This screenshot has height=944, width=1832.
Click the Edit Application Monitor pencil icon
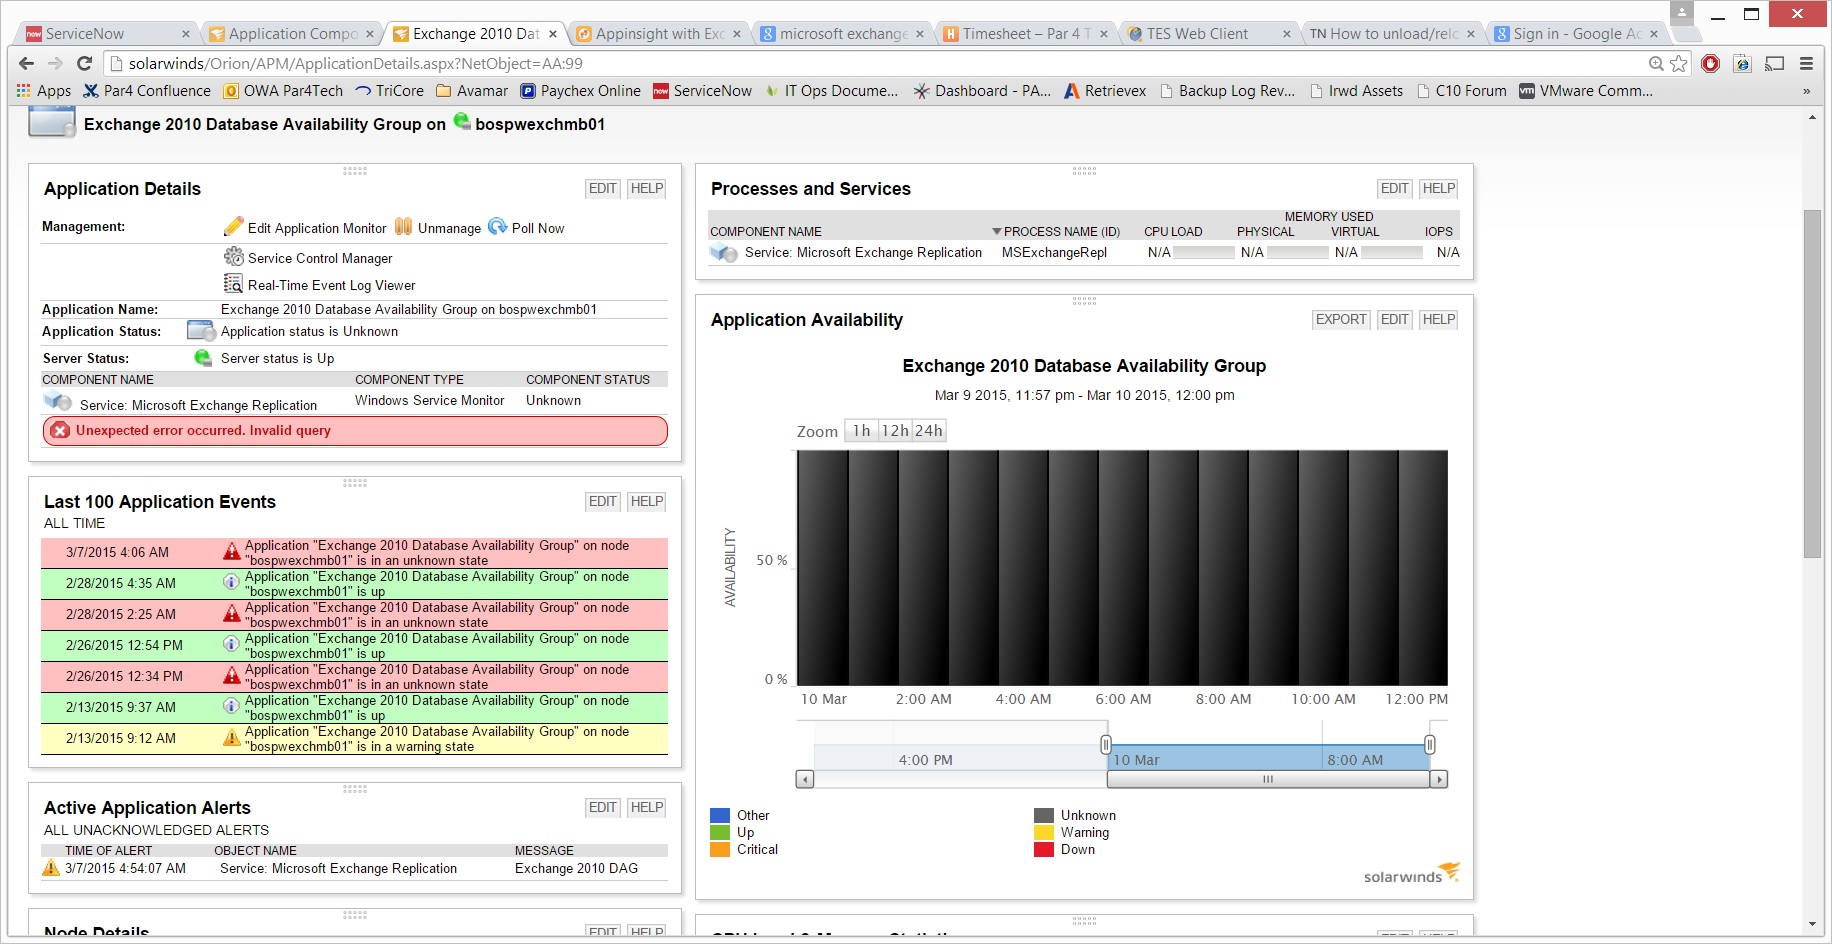(234, 227)
